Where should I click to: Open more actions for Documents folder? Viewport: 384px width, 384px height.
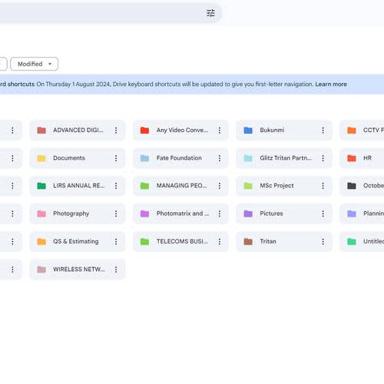116,158
